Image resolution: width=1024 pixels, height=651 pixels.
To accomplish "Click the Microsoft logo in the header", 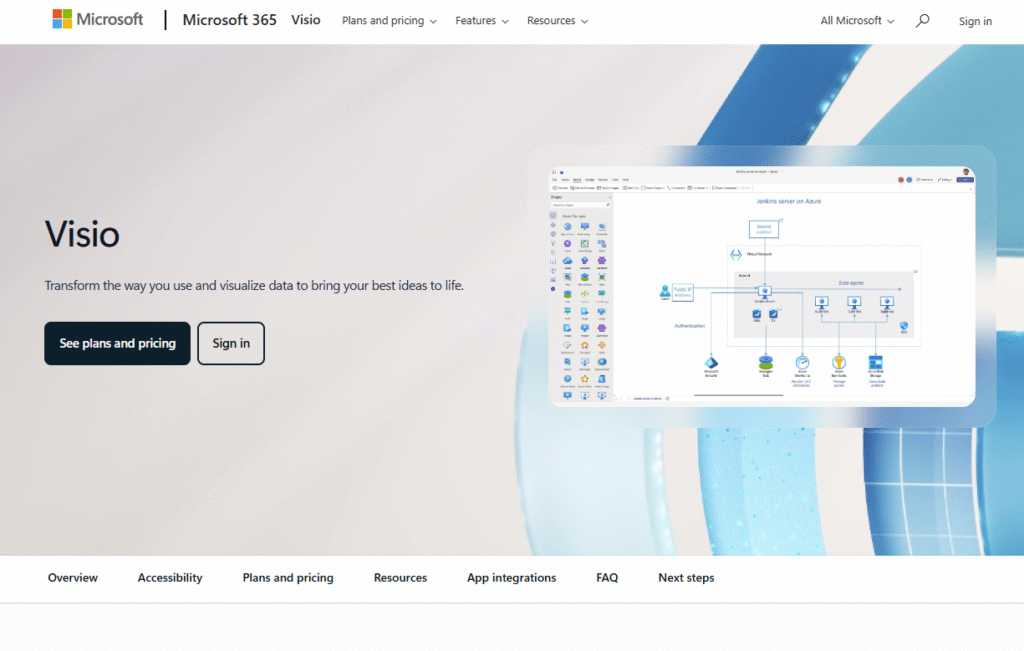I will pyautogui.click(x=98, y=20).
